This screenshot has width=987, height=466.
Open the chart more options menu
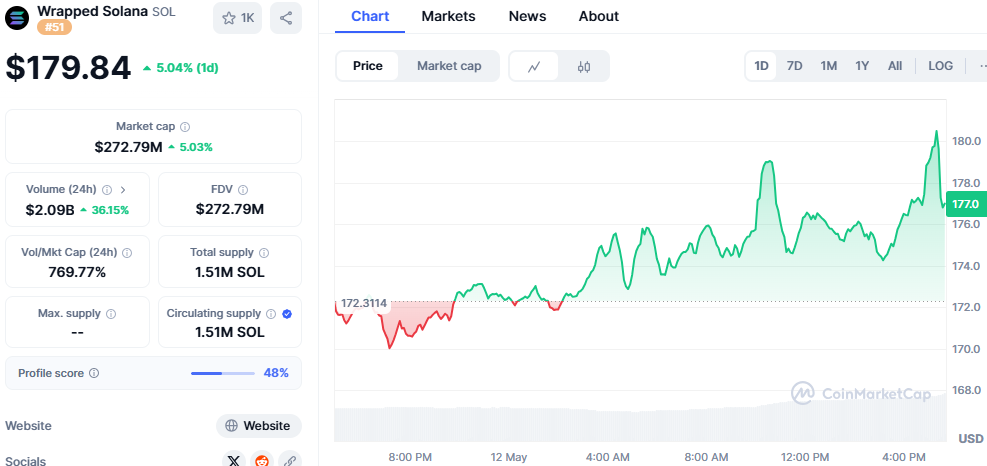click(x=983, y=66)
